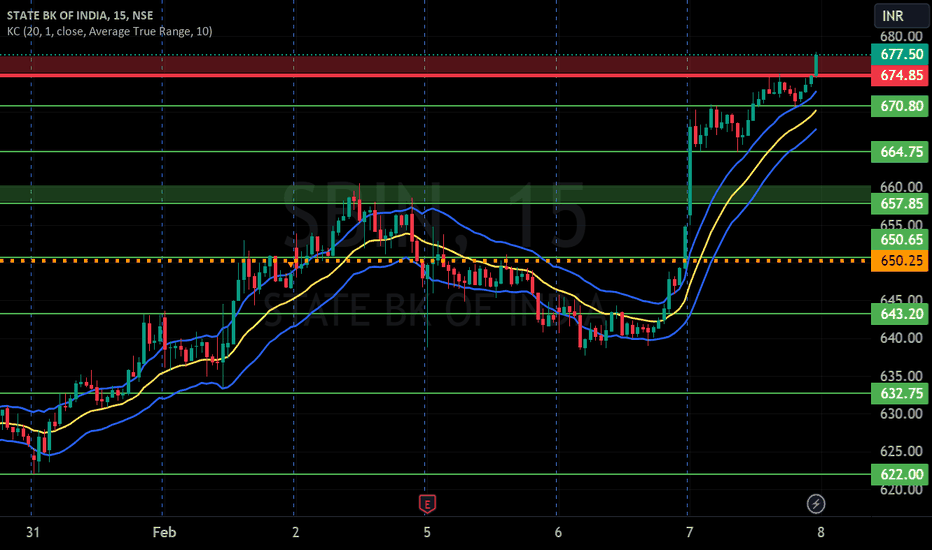The image size is (932, 550).
Task: Click the Feb date axis label
Action: [x=164, y=532]
